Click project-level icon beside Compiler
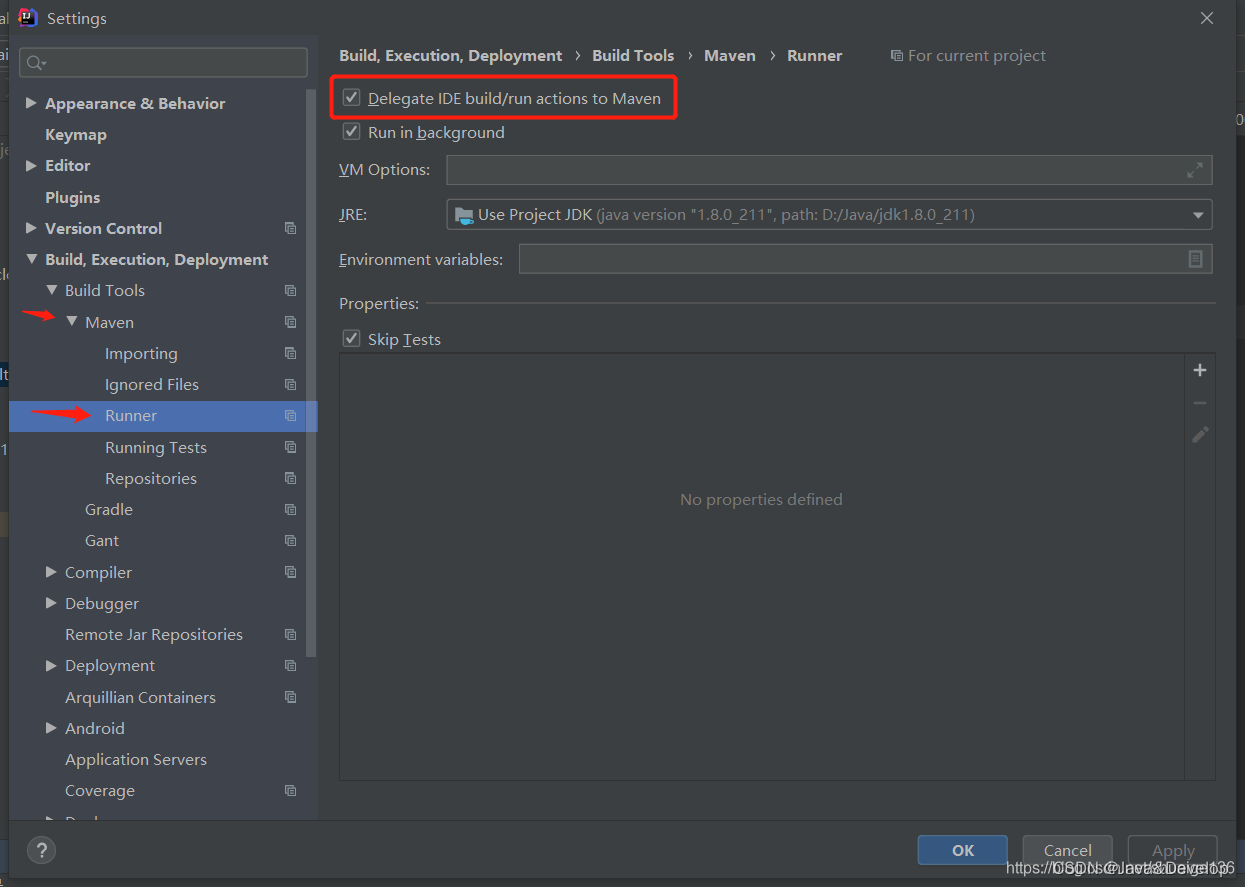 pos(290,572)
